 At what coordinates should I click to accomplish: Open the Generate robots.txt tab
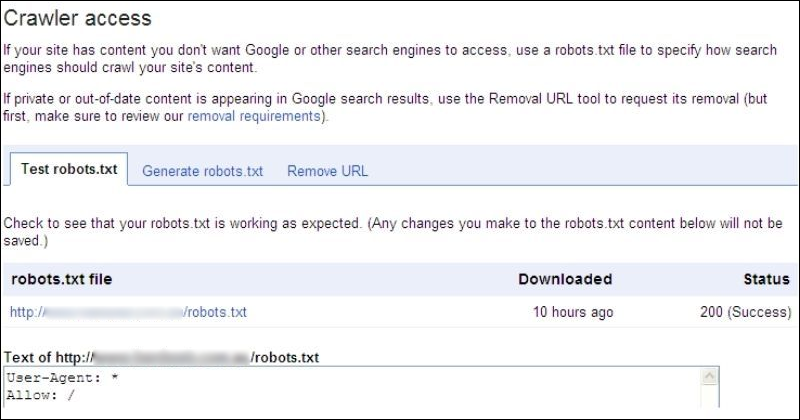tap(202, 171)
